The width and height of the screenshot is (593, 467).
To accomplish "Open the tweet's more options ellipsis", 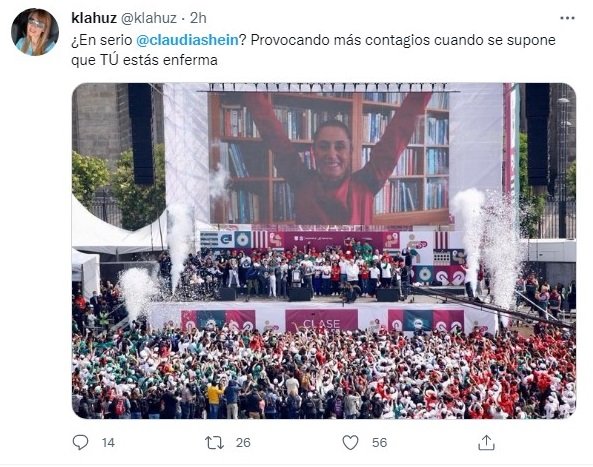I will tap(567, 18).
